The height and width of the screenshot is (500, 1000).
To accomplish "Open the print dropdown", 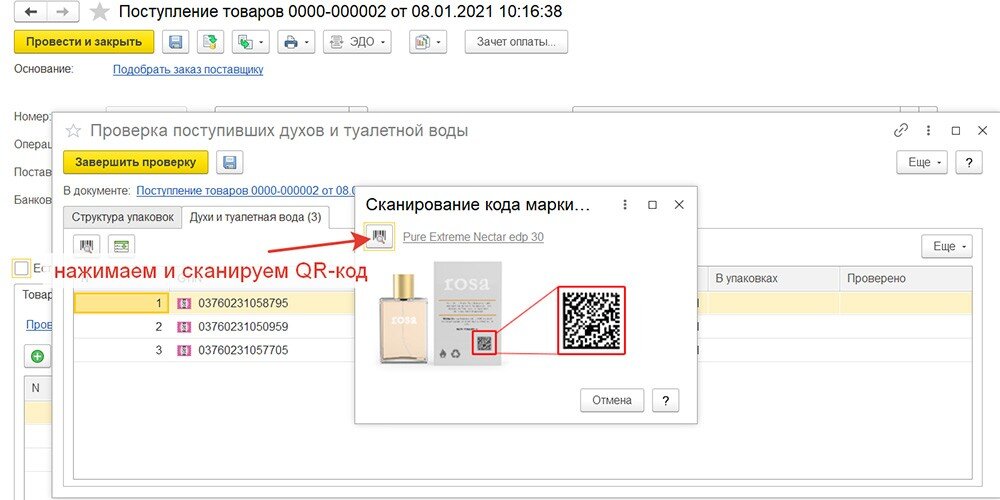I will pos(296,42).
